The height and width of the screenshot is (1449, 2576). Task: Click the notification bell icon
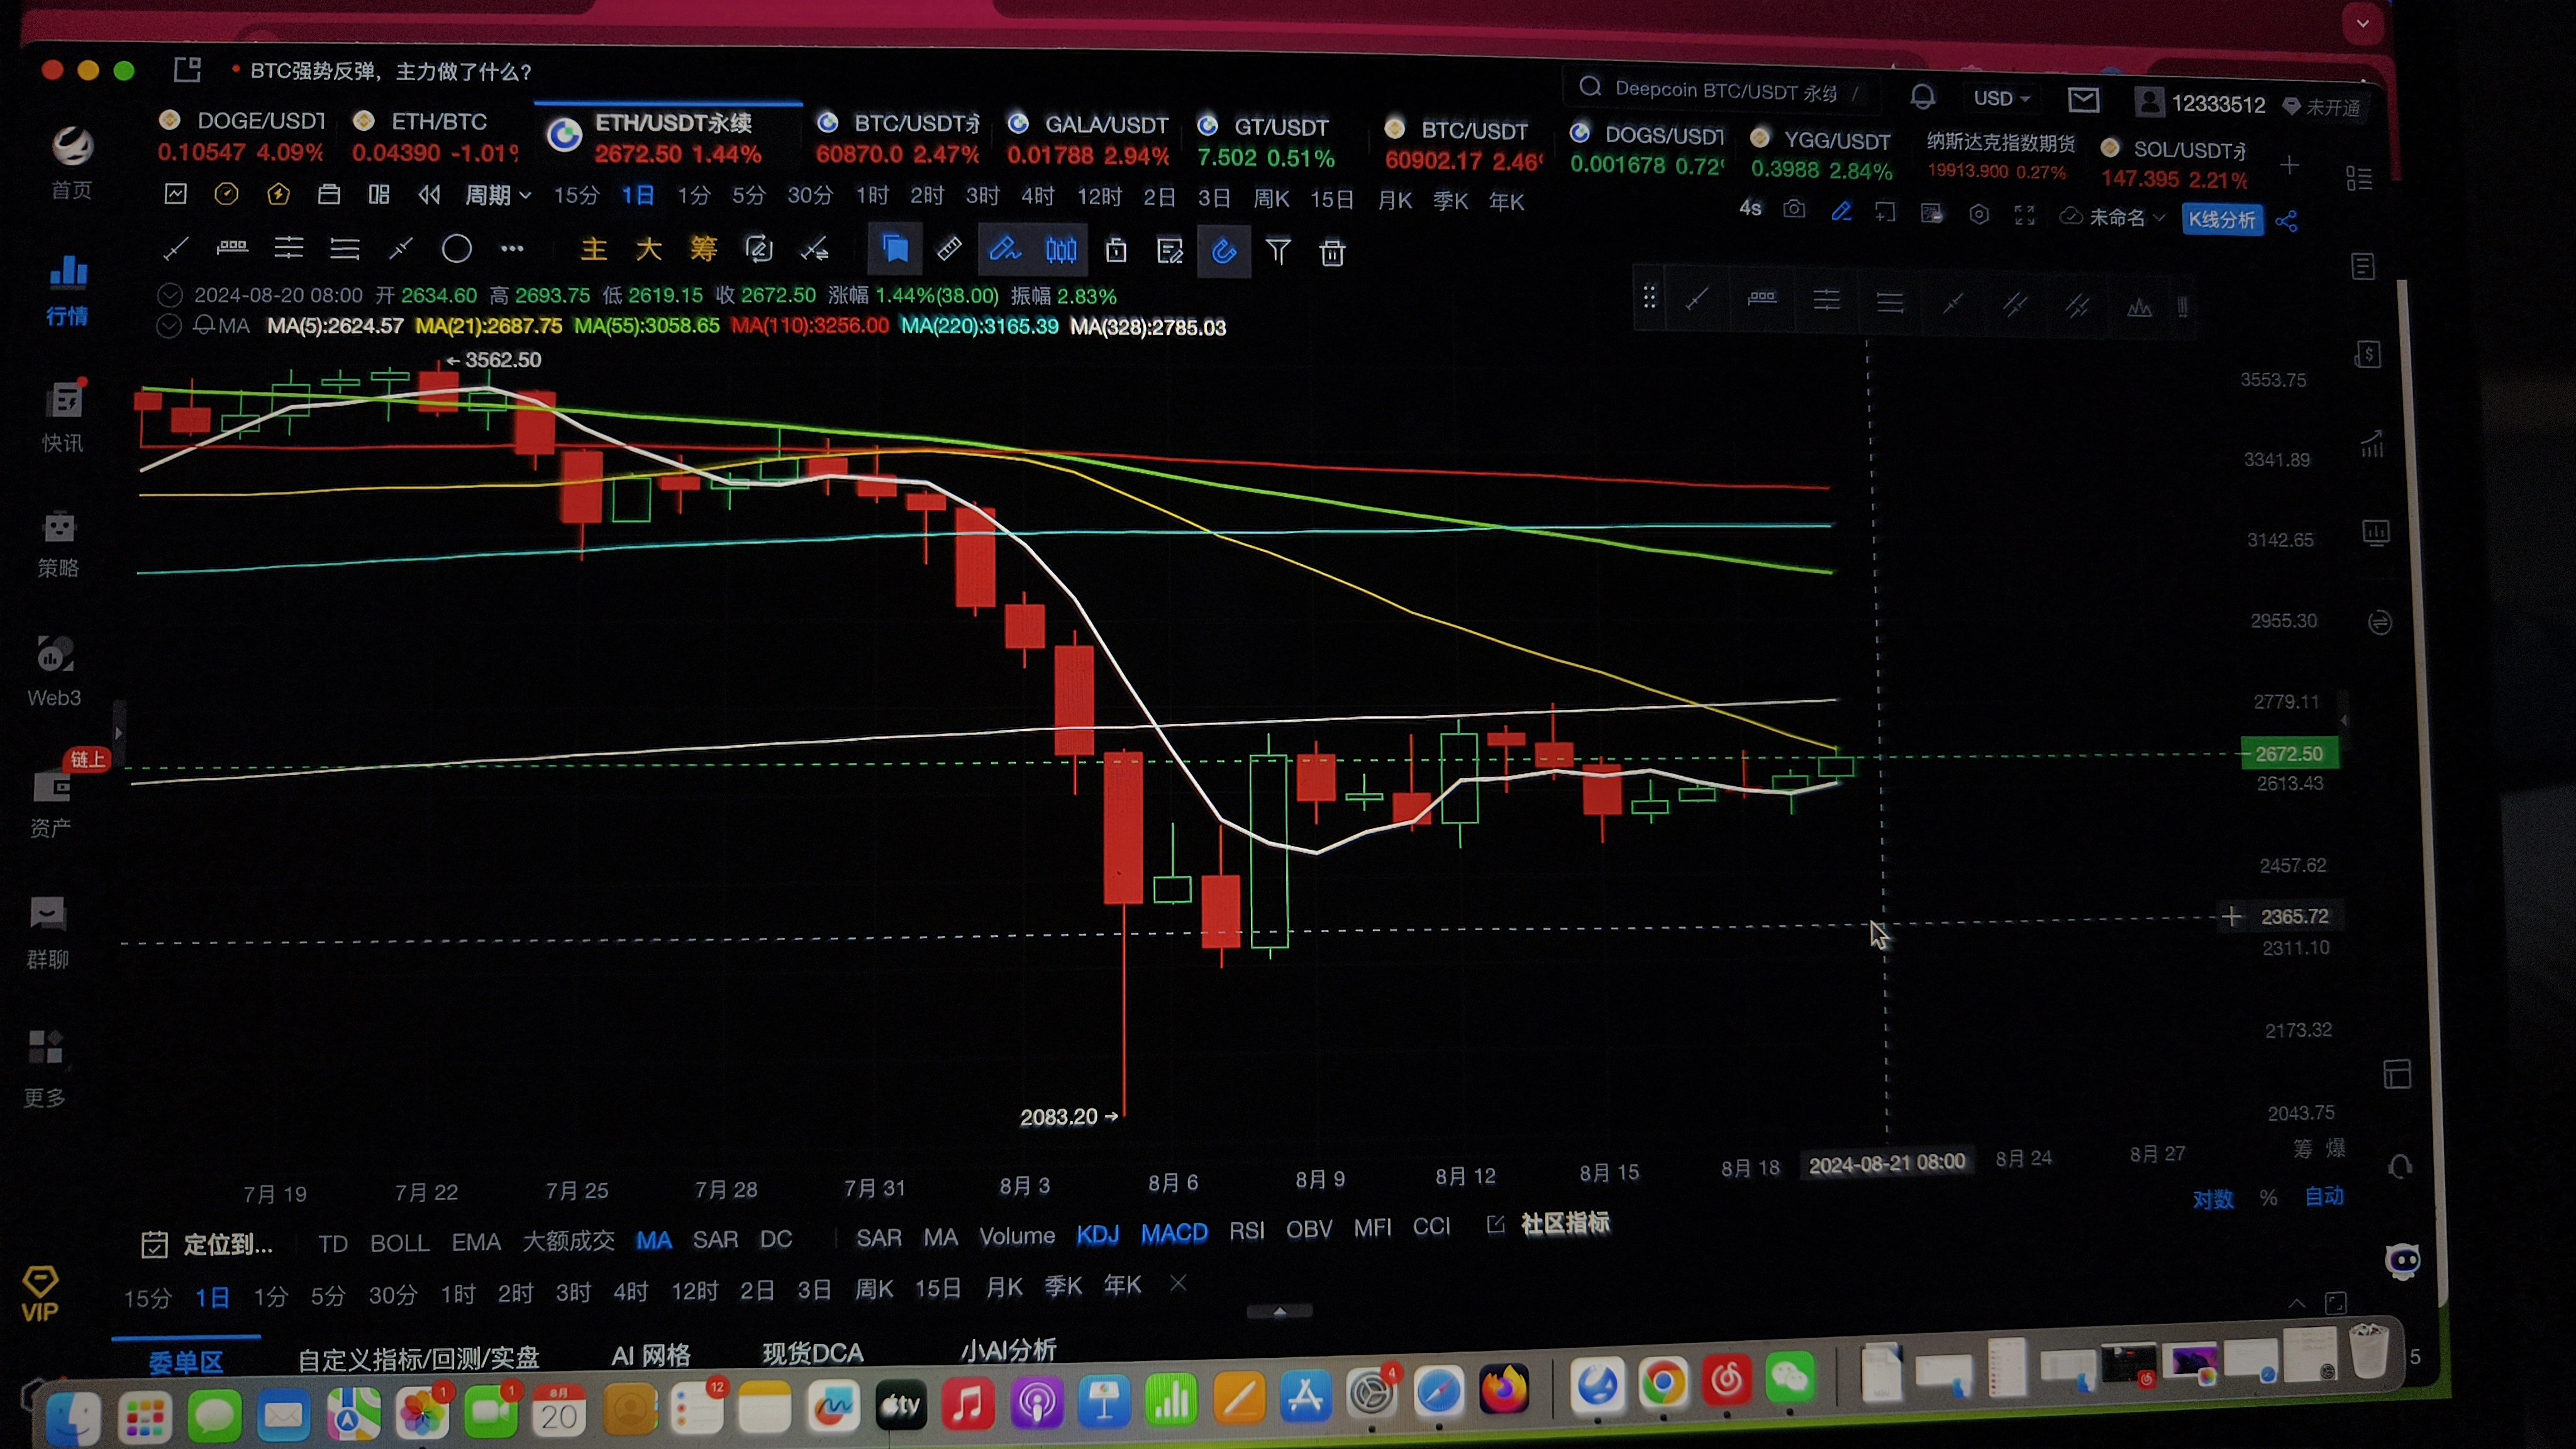(1922, 97)
